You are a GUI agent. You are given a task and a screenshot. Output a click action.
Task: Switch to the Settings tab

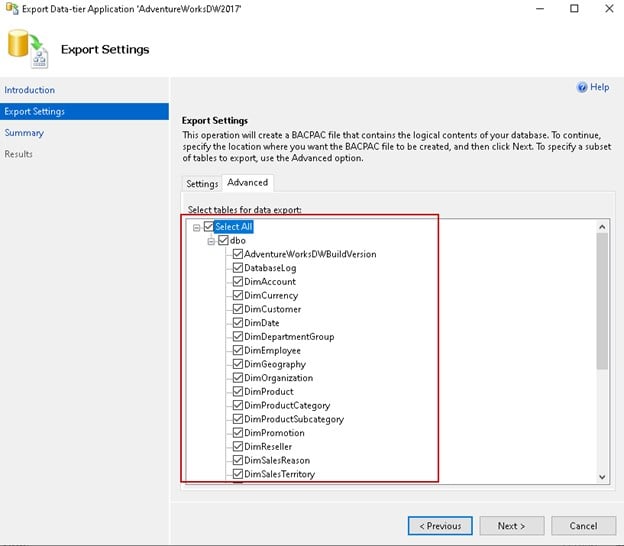[202, 184]
